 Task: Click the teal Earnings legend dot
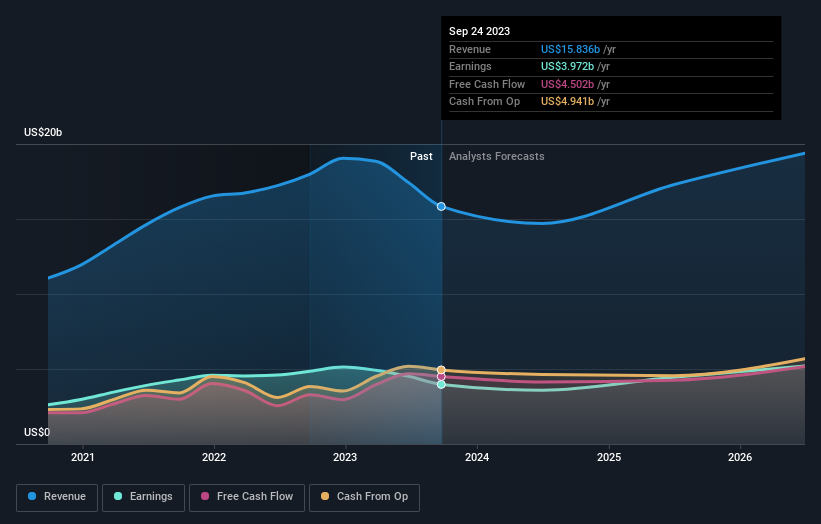tap(118, 496)
